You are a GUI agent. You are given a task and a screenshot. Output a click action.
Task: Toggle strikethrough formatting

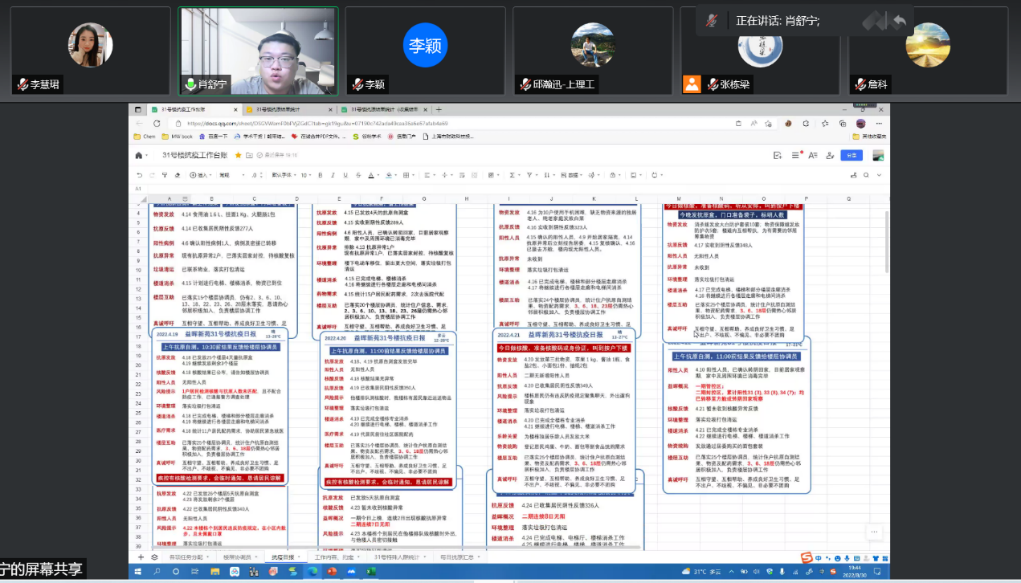[357, 175]
